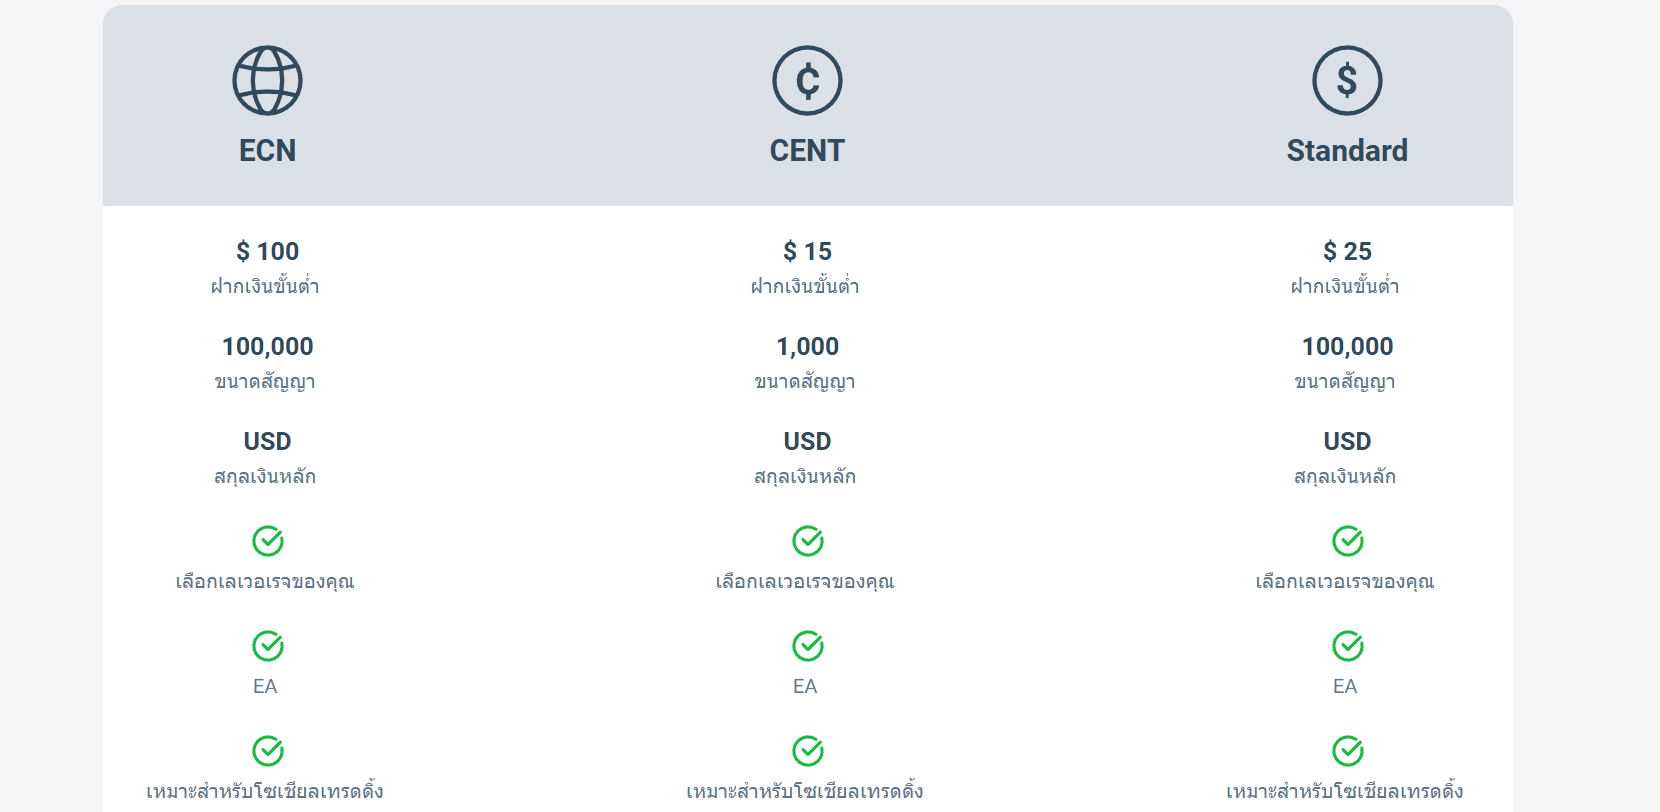
Task: Select the ECN account heading
Action: tap(267, 151)
